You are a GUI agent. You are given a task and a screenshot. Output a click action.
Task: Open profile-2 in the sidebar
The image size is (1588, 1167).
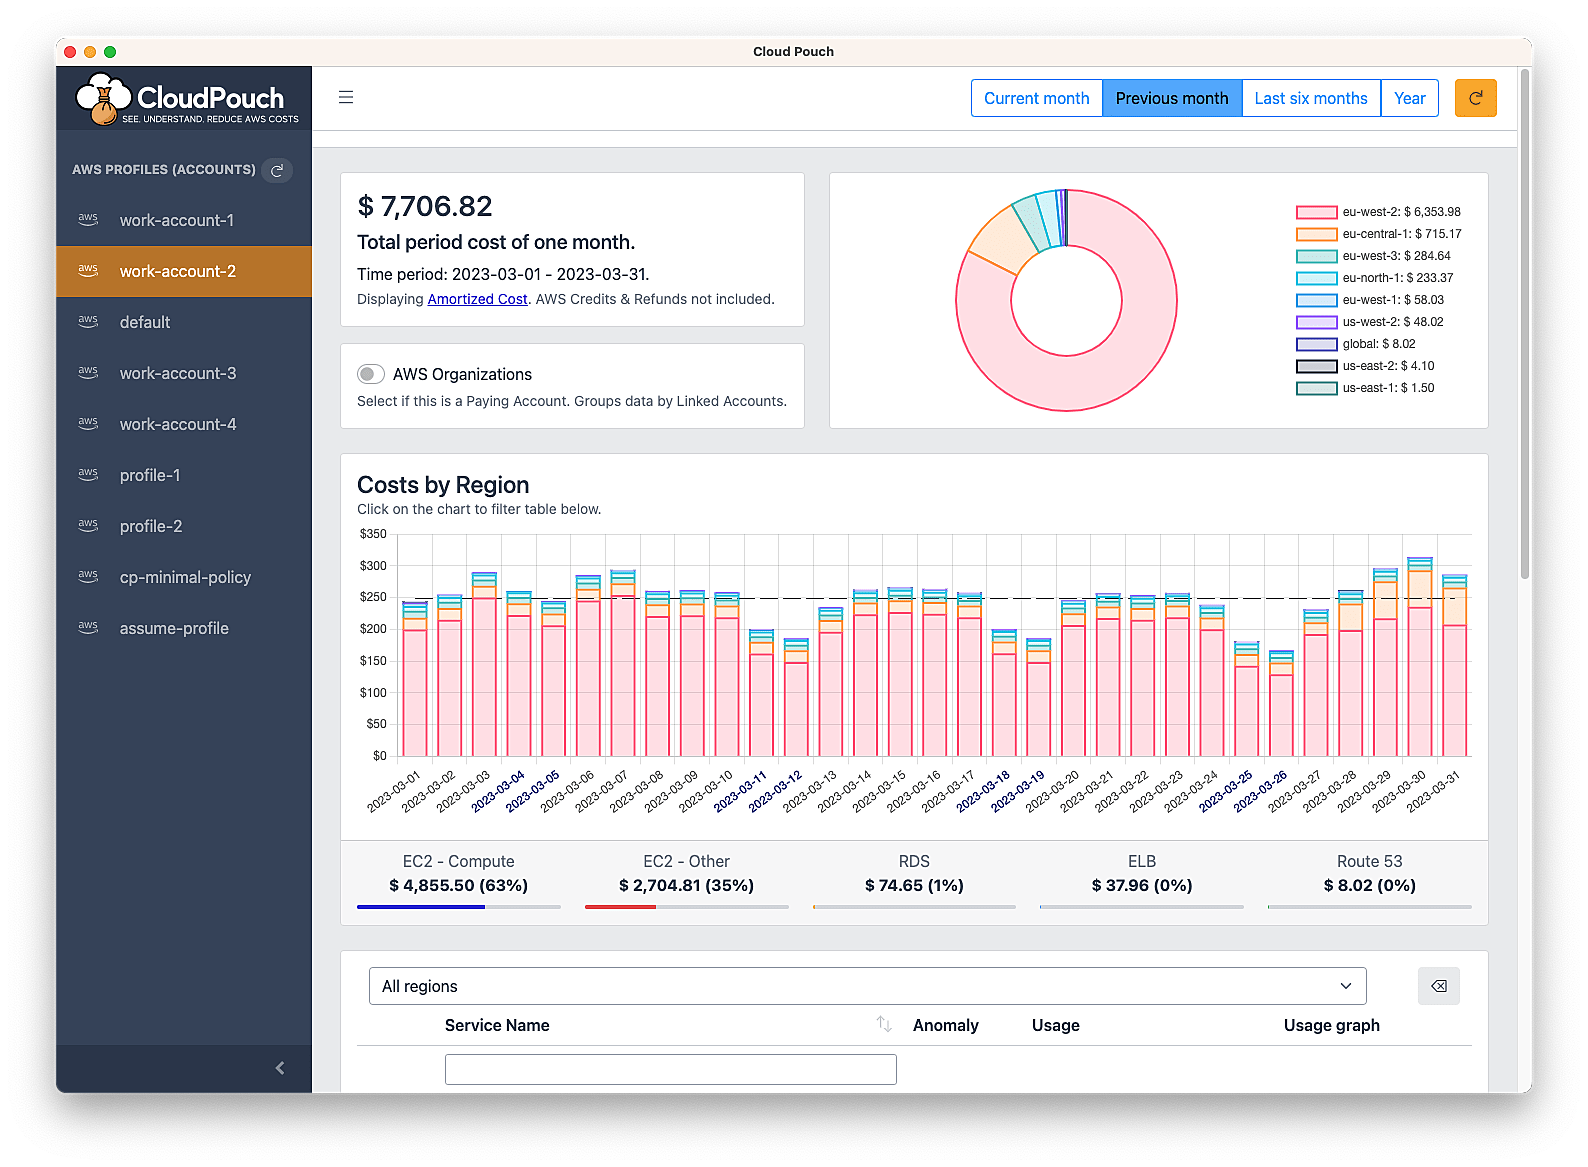(184, 526)
